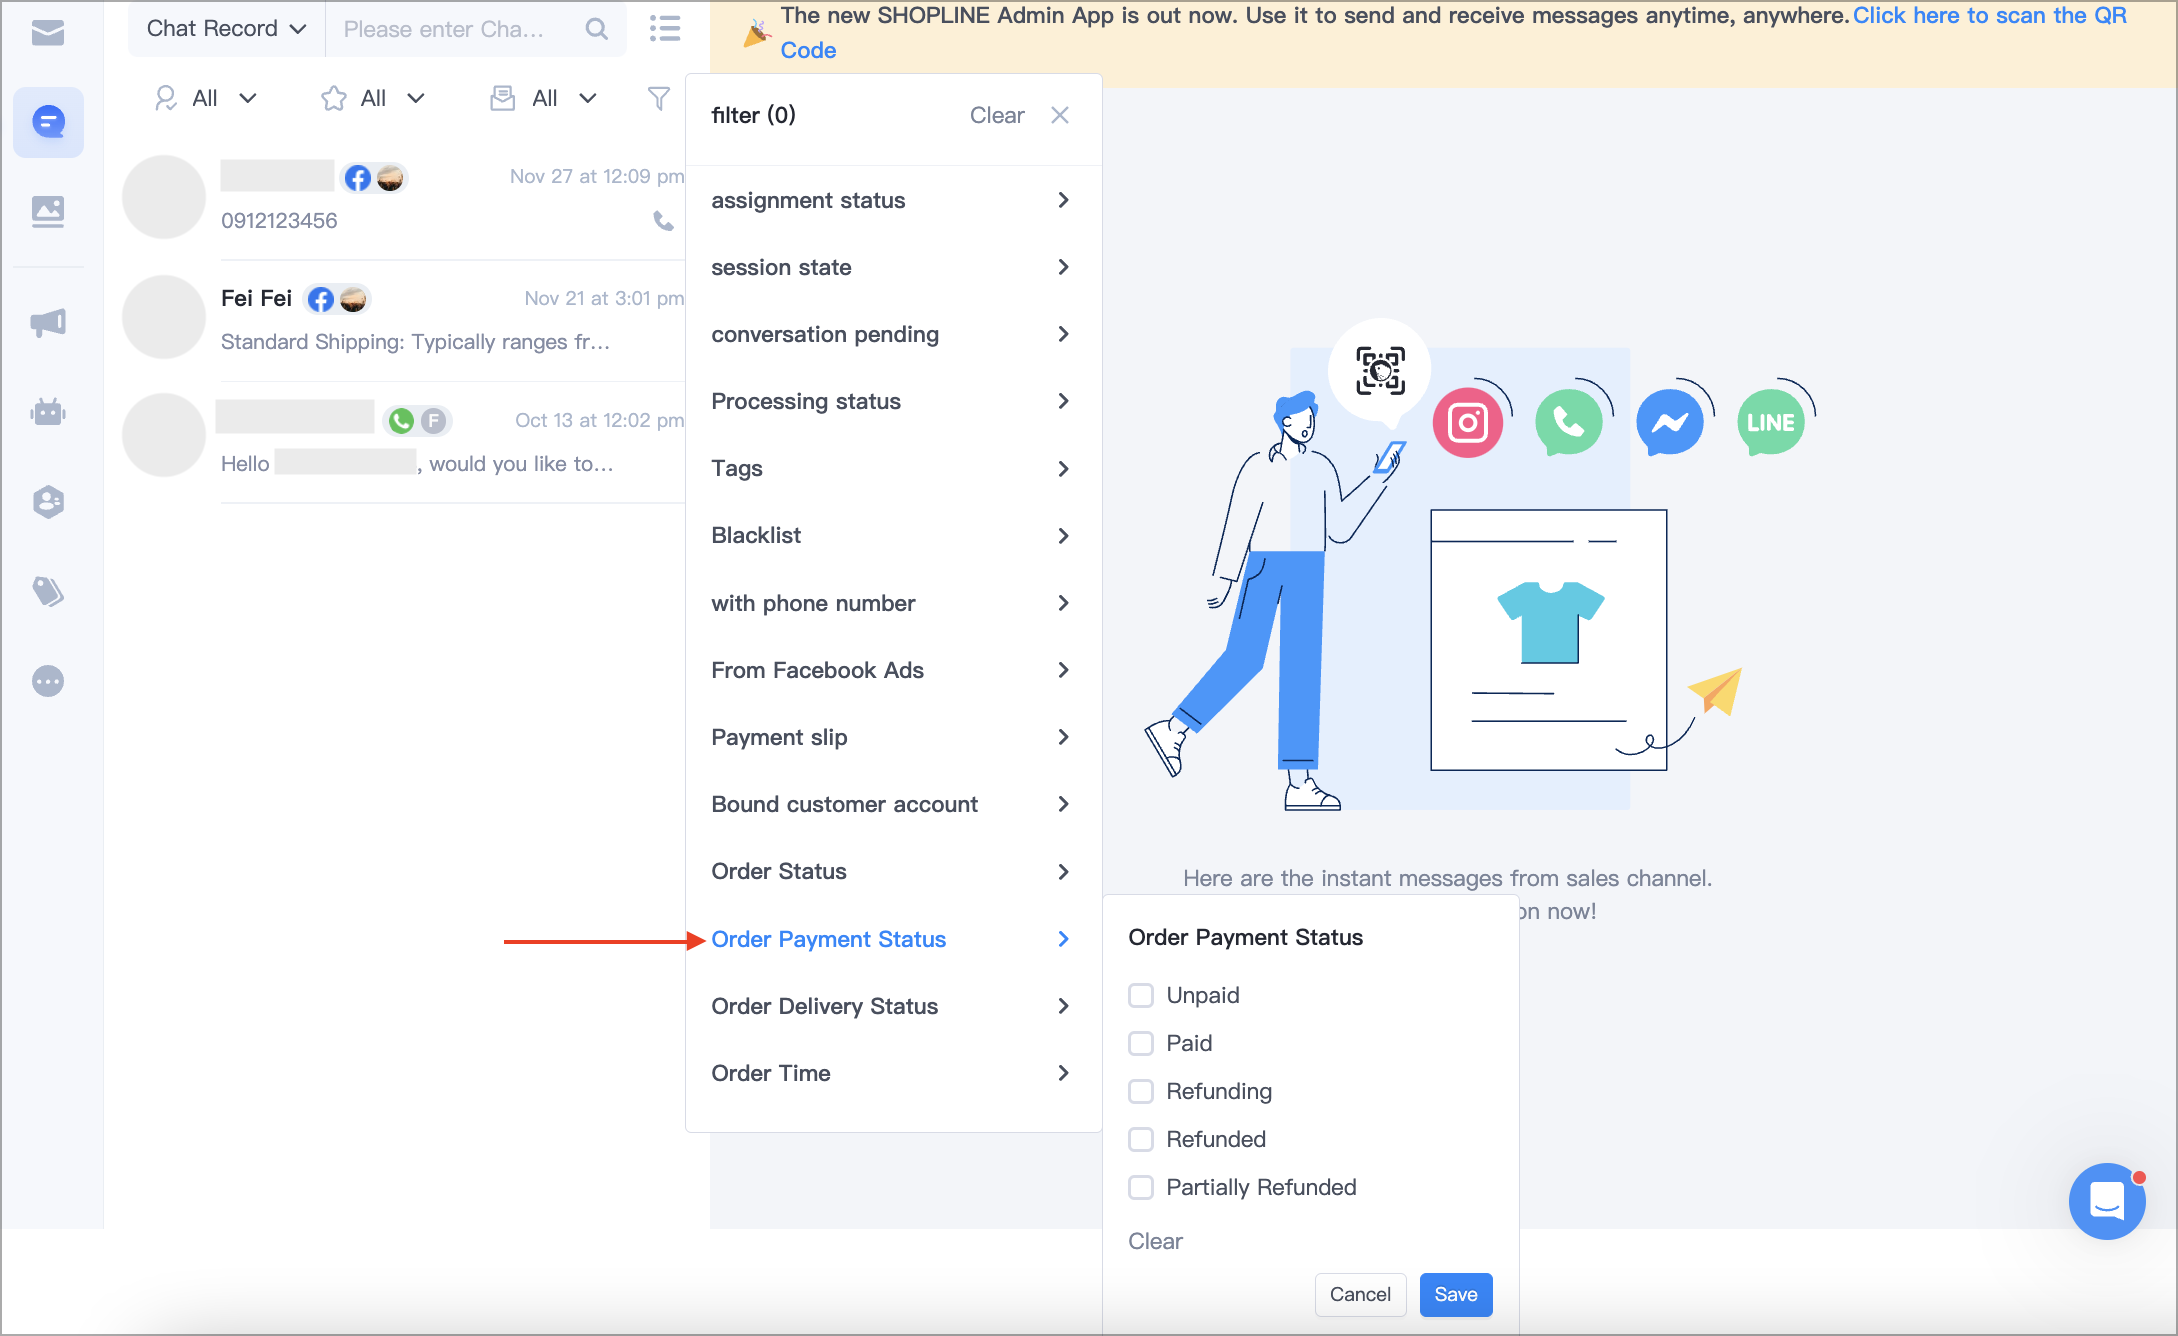Open the more options ellipsis sidebar icon
This screenshot has width=2178, height=1336.
(x=48, y=681)
